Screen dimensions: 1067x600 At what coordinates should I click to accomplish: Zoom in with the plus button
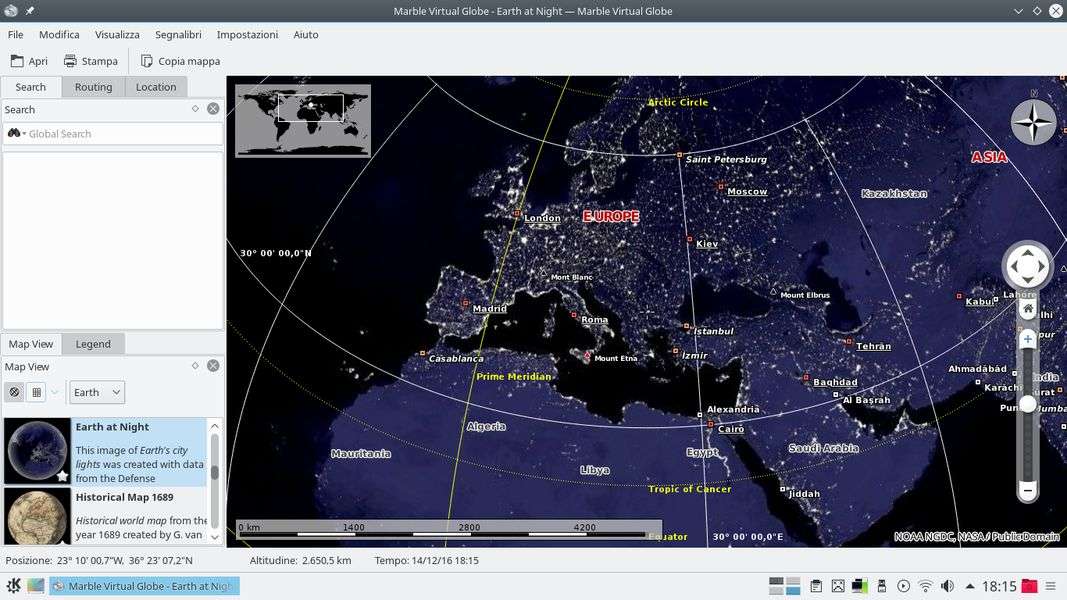click(x=1027, y=340)
